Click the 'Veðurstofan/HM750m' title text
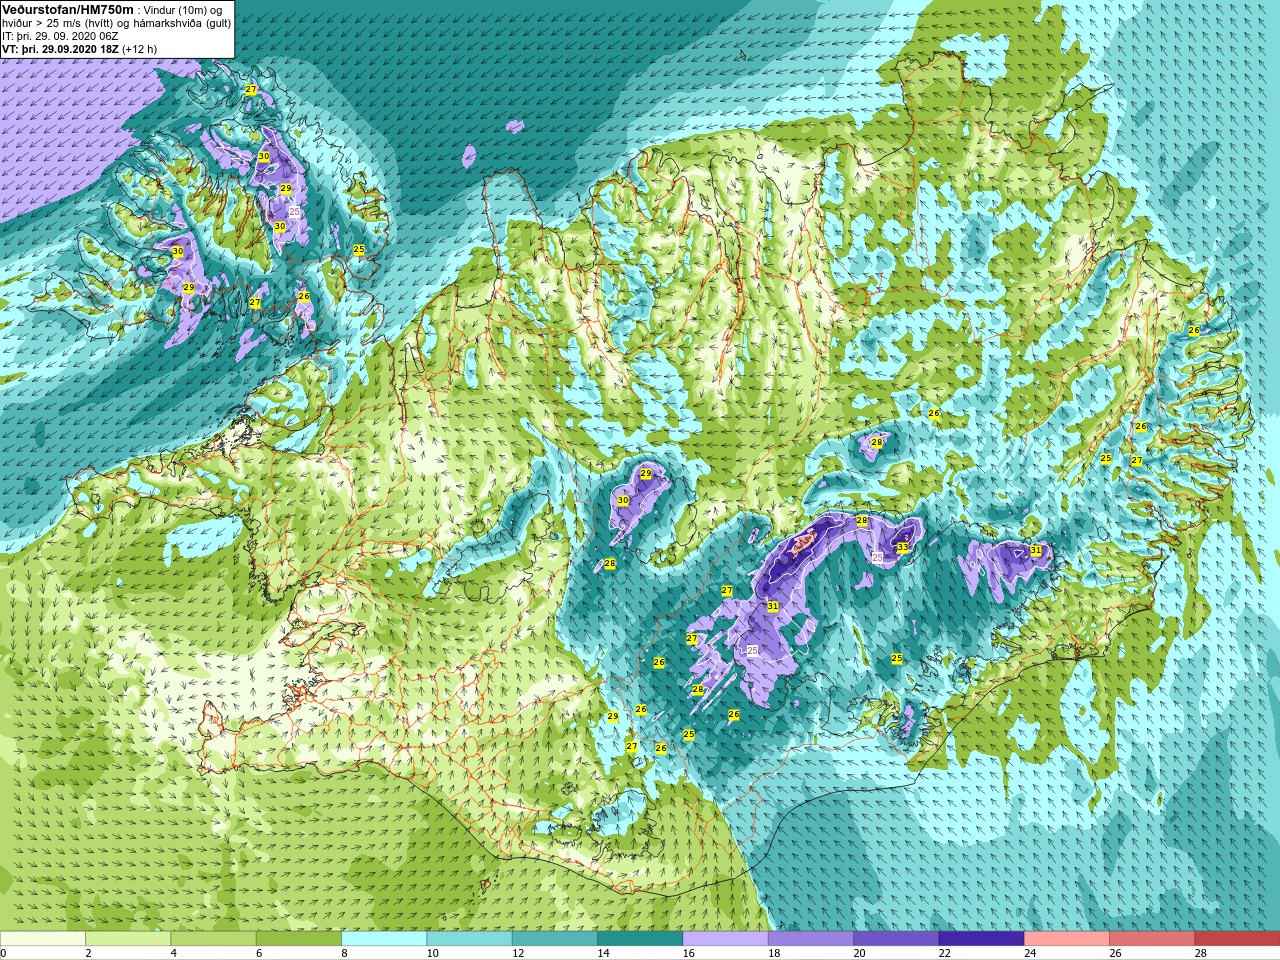The image size is (1280, 960). (68, 9)
